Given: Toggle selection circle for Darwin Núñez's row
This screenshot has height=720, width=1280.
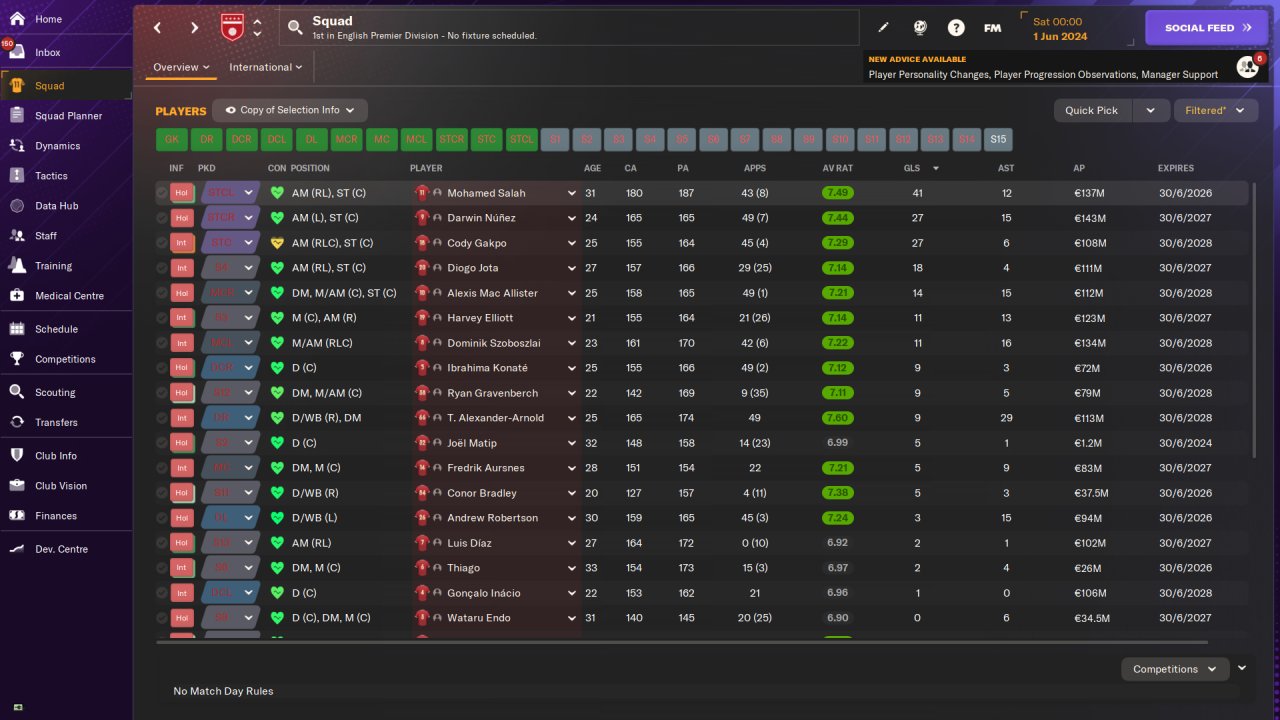Looking at the screenshot, I should (x=162, y=218).
